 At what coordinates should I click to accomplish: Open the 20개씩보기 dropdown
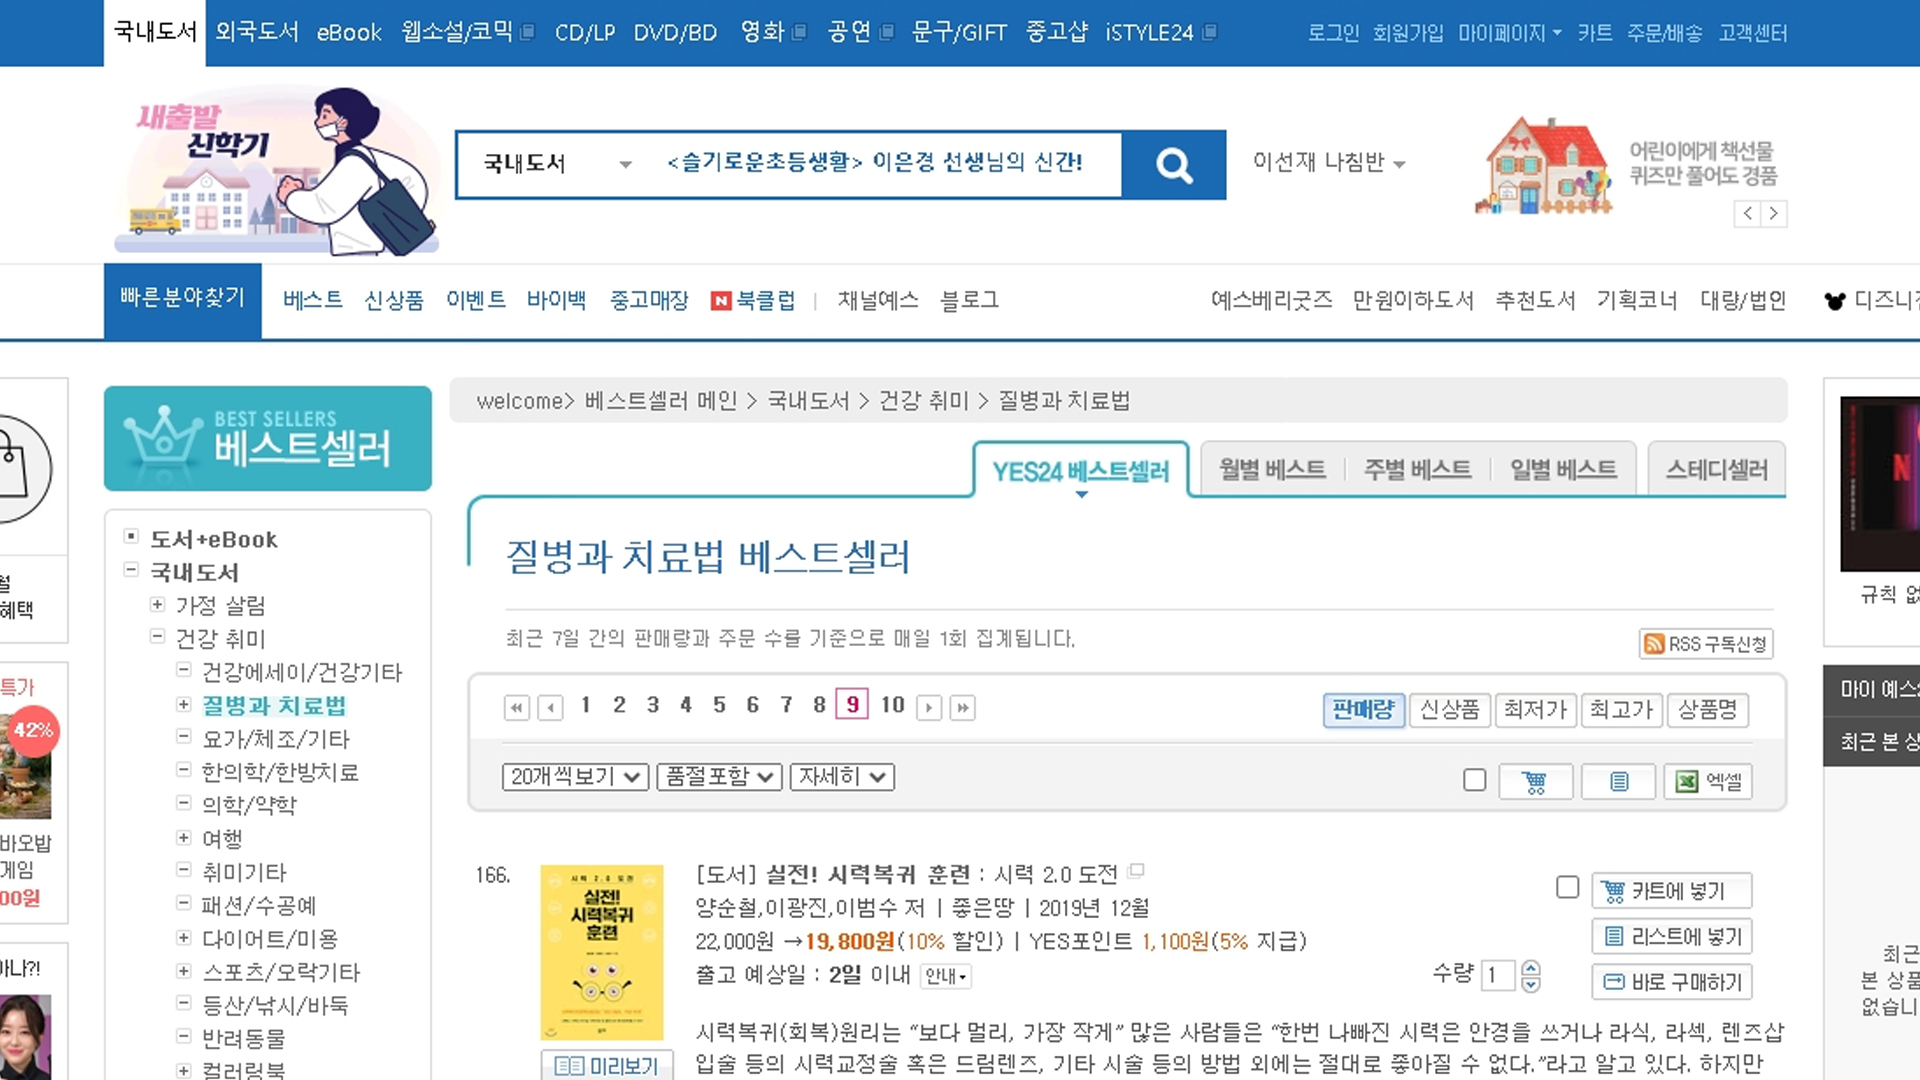coord(575,777)
